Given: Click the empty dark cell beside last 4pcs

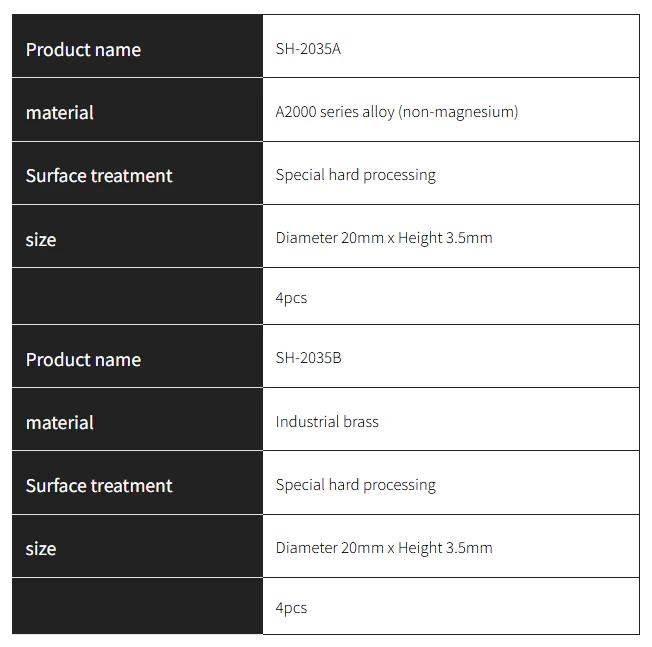Looking at the screenshot, I should point(137,606).
